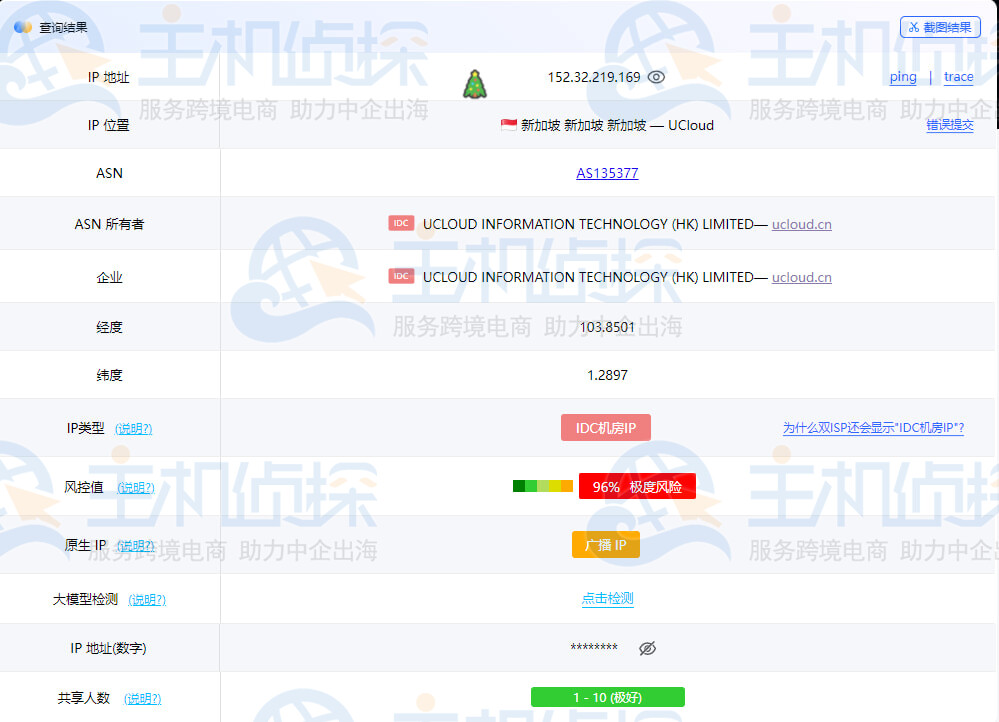
Task: Run ping on this IP
Action: 902,77
